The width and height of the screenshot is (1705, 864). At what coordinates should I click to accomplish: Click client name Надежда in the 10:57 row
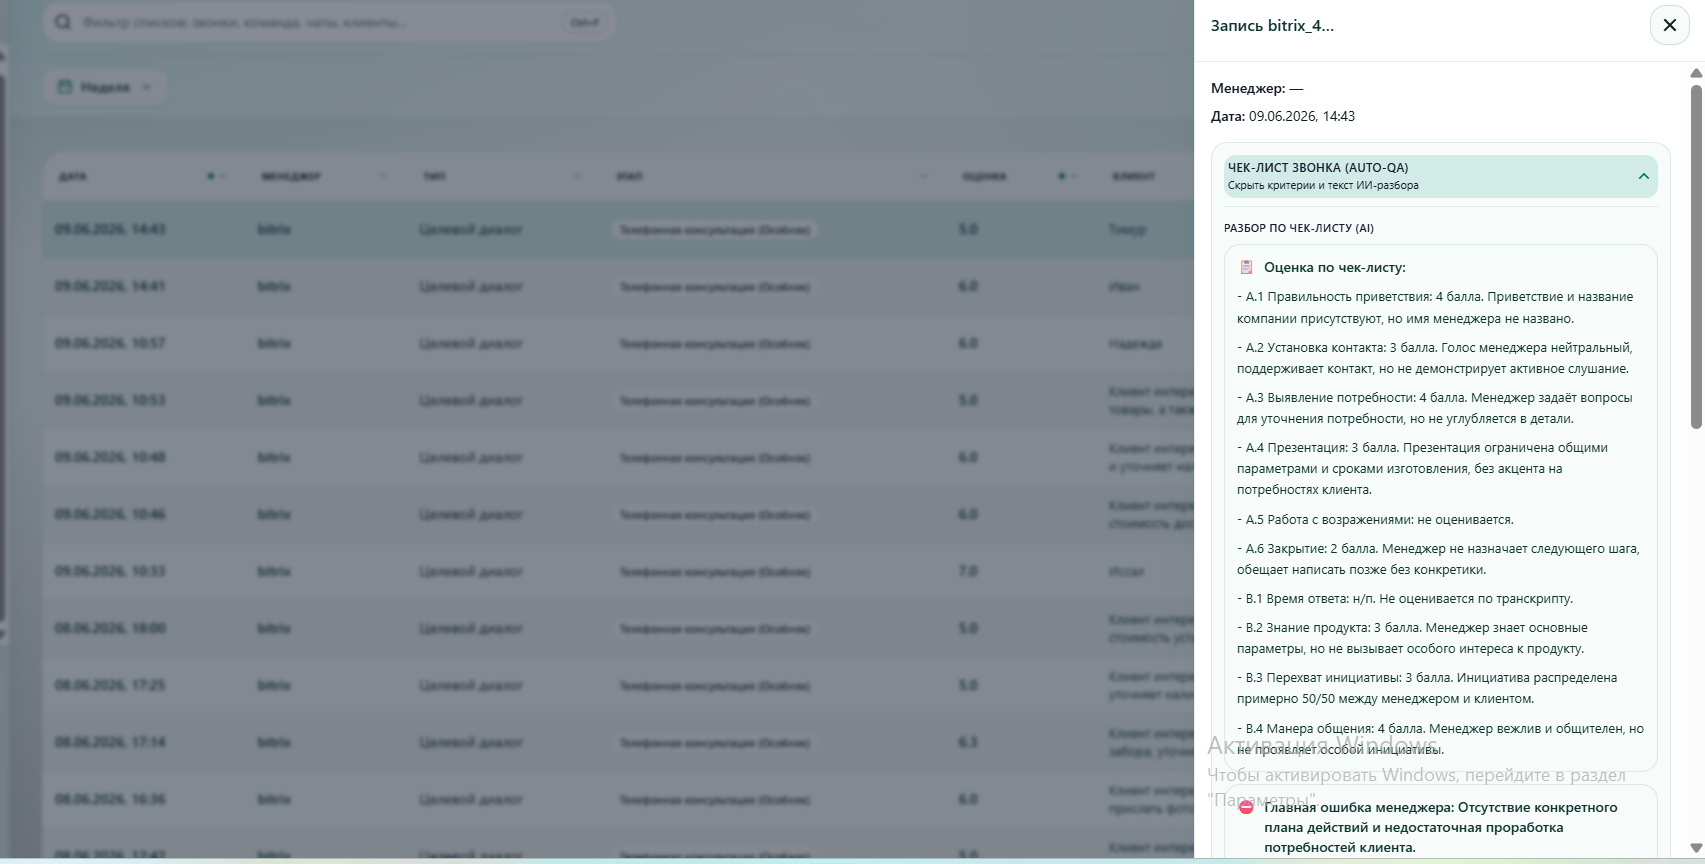point(1135,343)
